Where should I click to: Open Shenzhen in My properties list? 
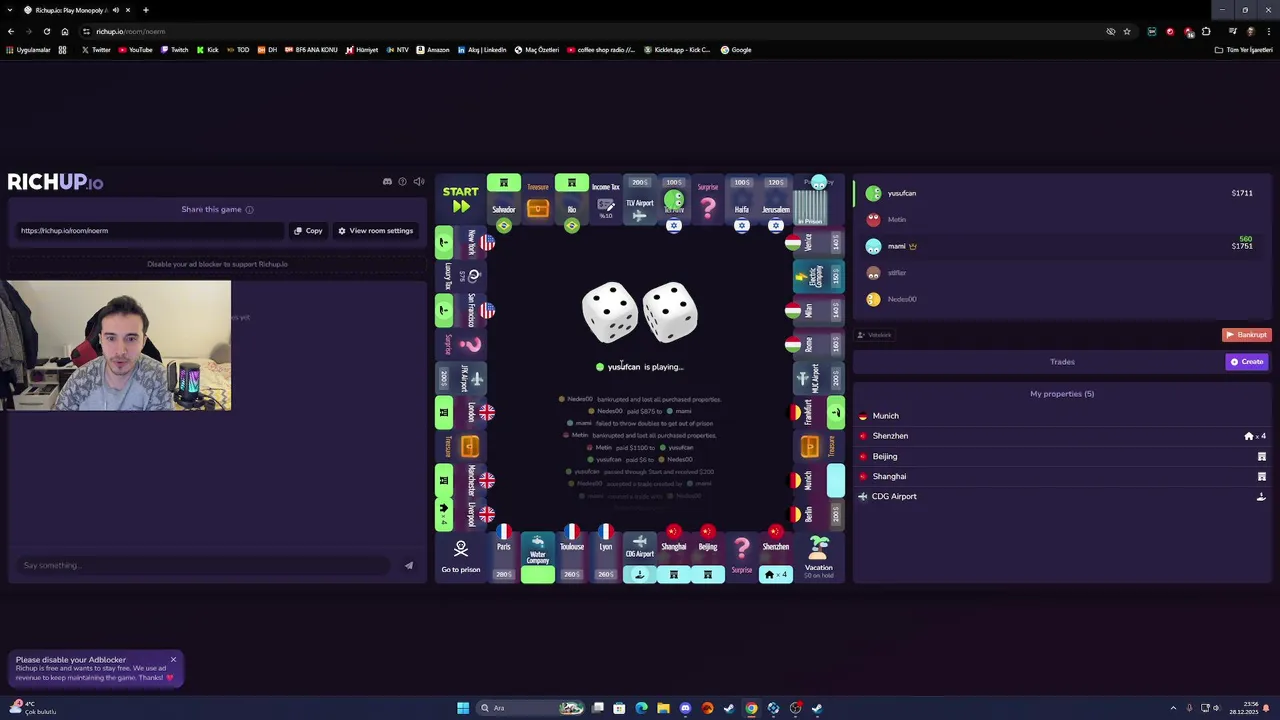(x=1062, y=436)
